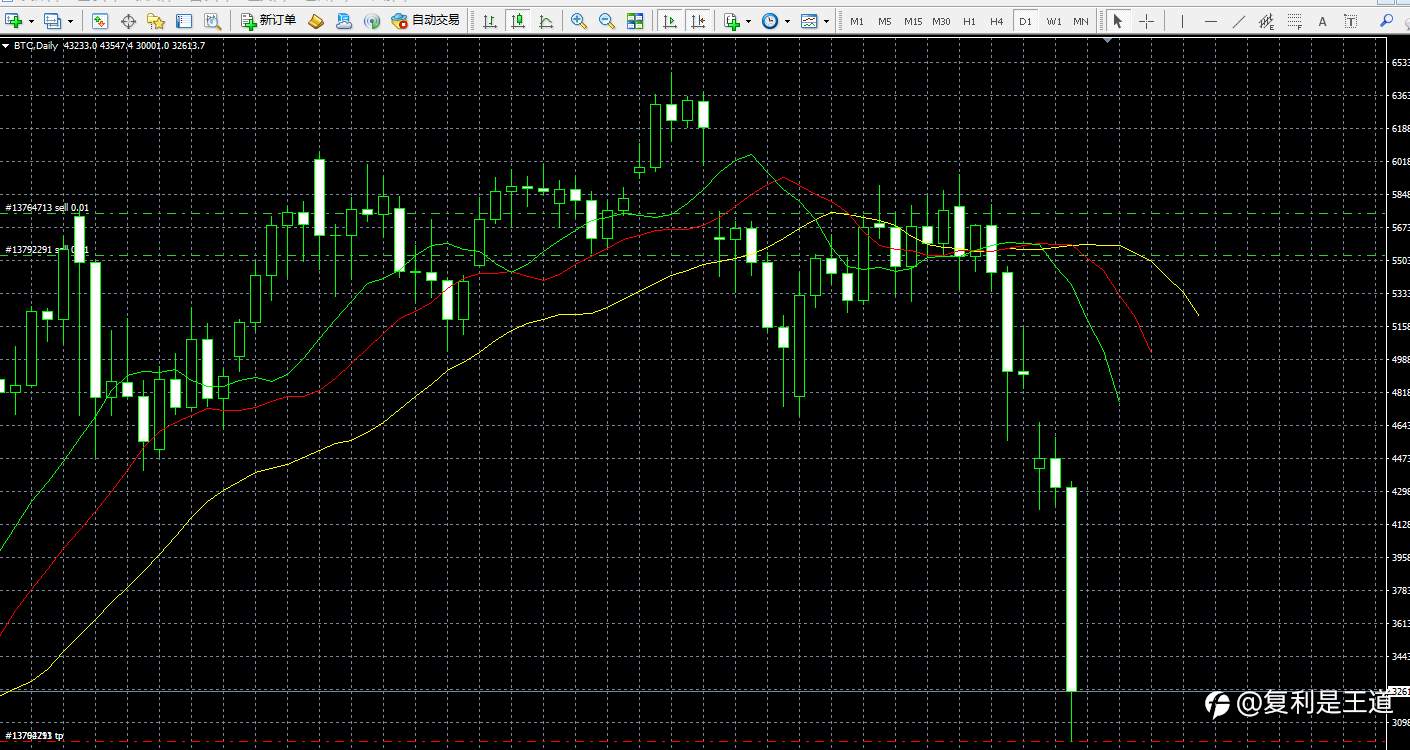Switch chart to Line Chart mode
The image size is (1410, 750).
click(546, 21)
